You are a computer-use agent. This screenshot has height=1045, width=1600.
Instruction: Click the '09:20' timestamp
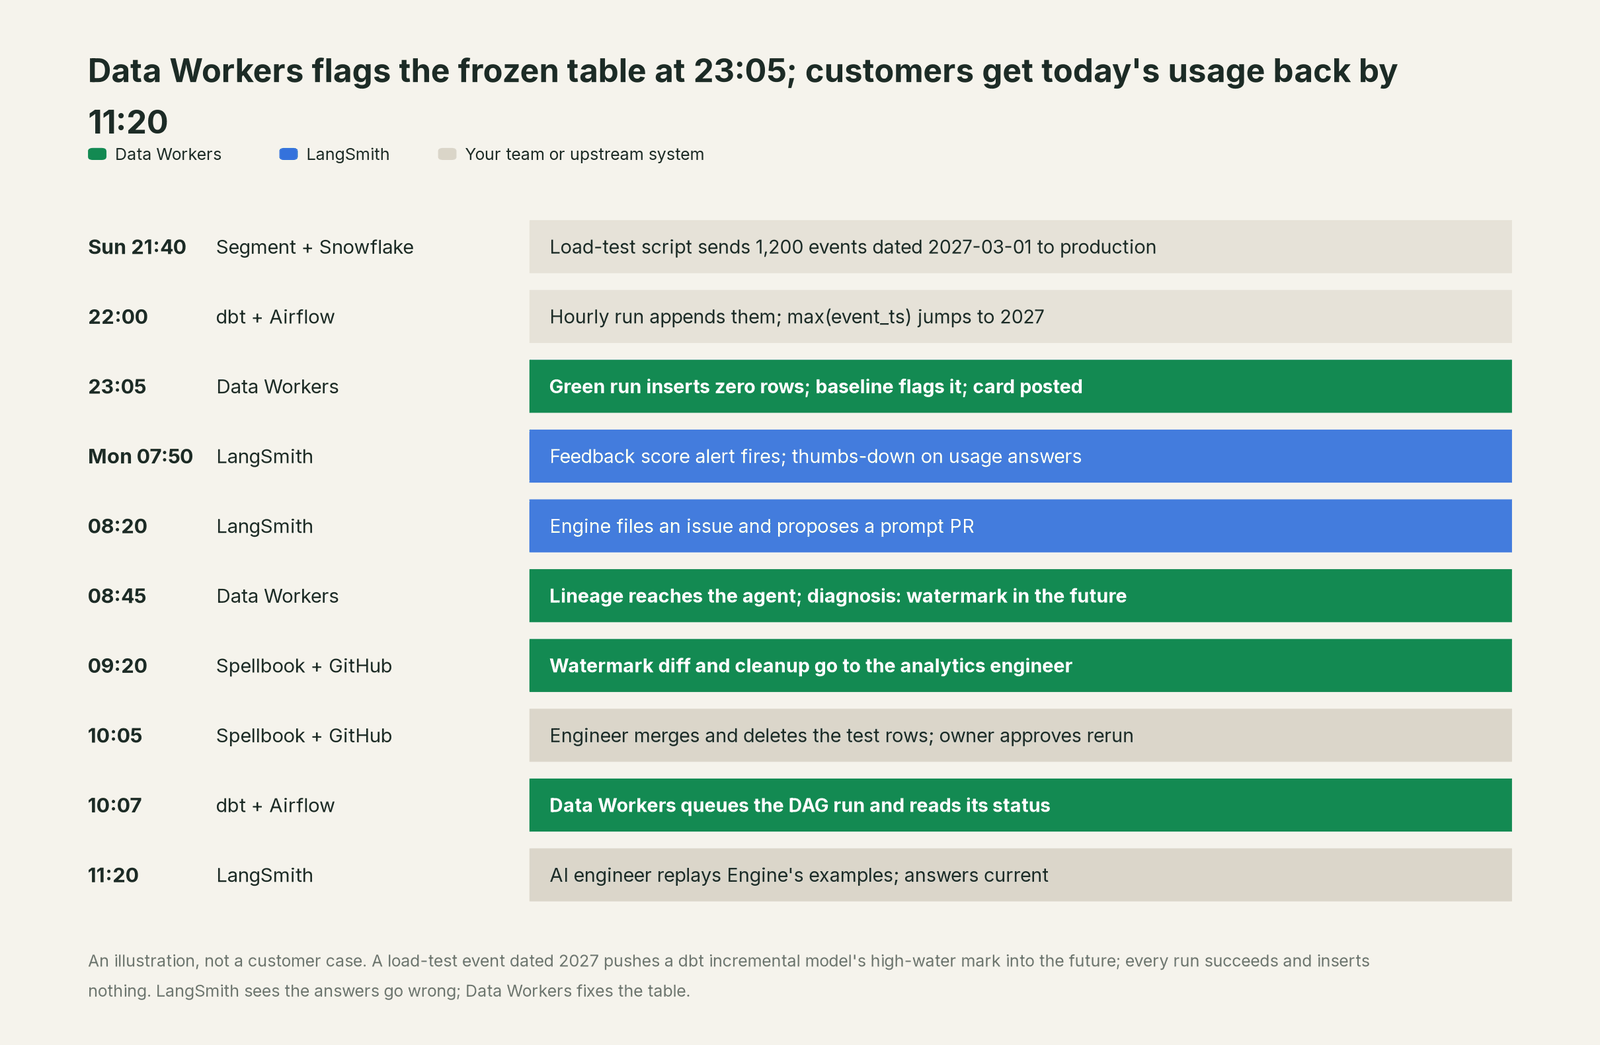click(117, 666)
